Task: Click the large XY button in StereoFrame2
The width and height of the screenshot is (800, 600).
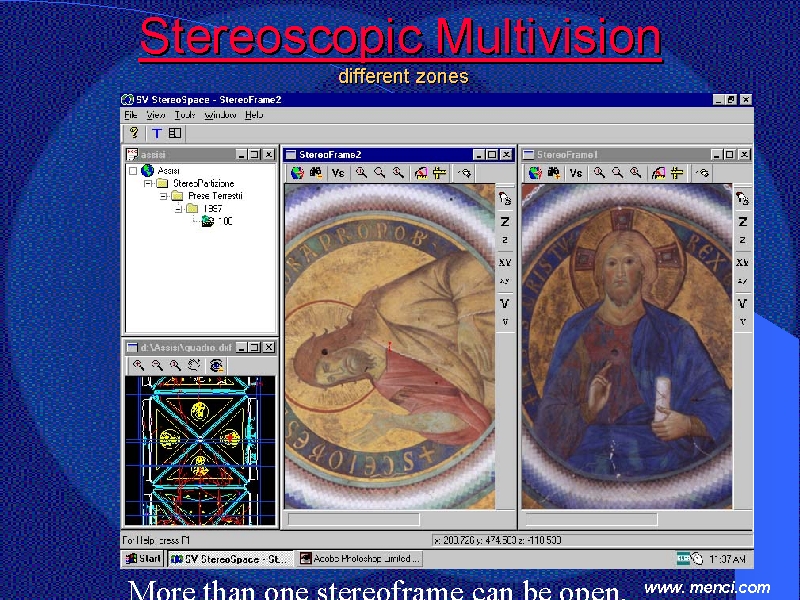Action: [505, 262]
